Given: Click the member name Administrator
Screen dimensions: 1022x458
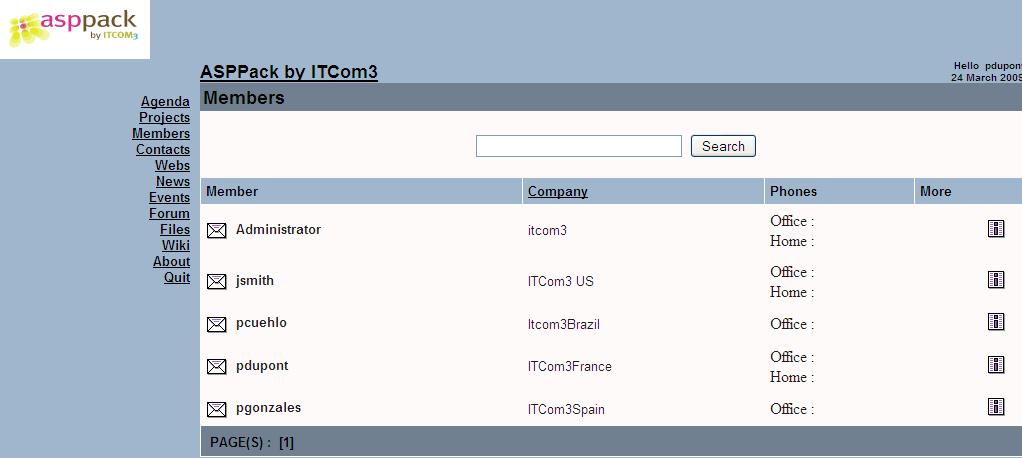Looking at the screenshot, I should pos(278,229).
